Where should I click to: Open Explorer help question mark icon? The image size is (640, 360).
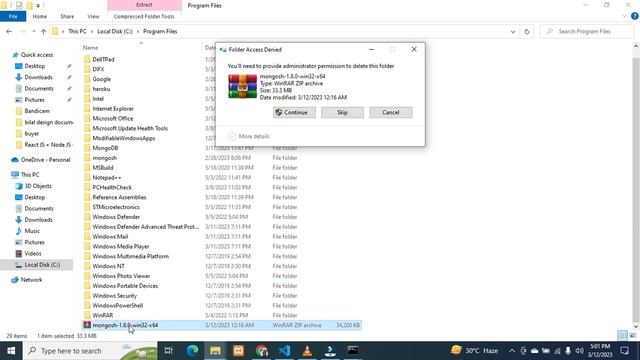pos(635,16)
